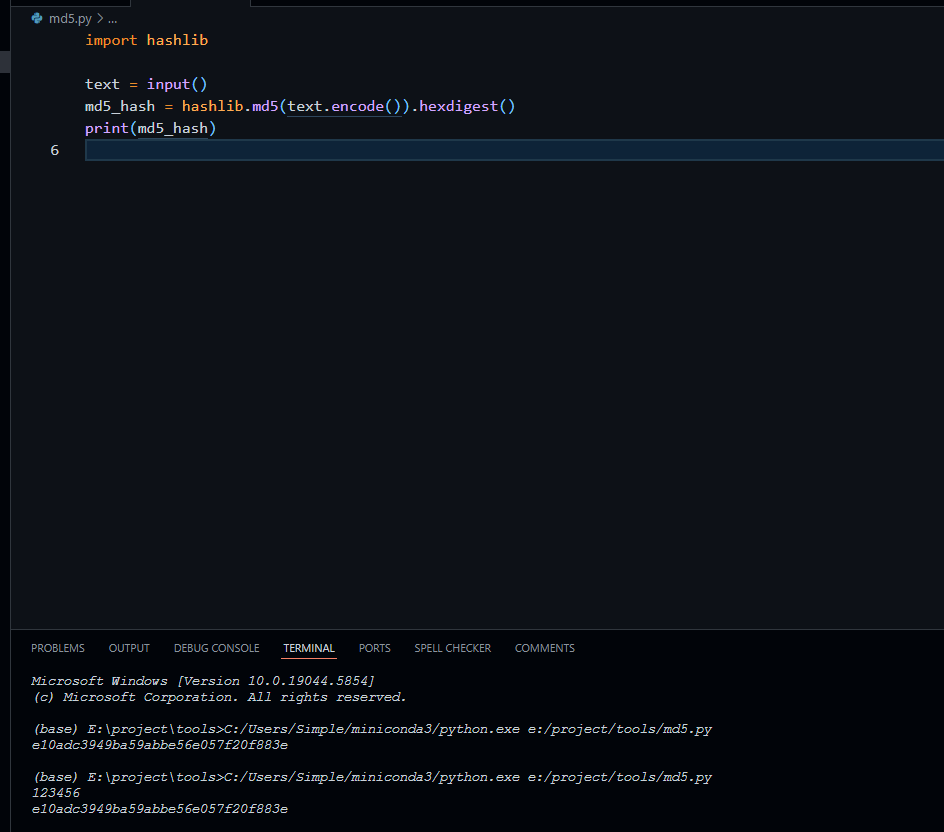The image size is (944, 832).
Task: Open the OUTPUT panel tab
Action: point(129,648)
